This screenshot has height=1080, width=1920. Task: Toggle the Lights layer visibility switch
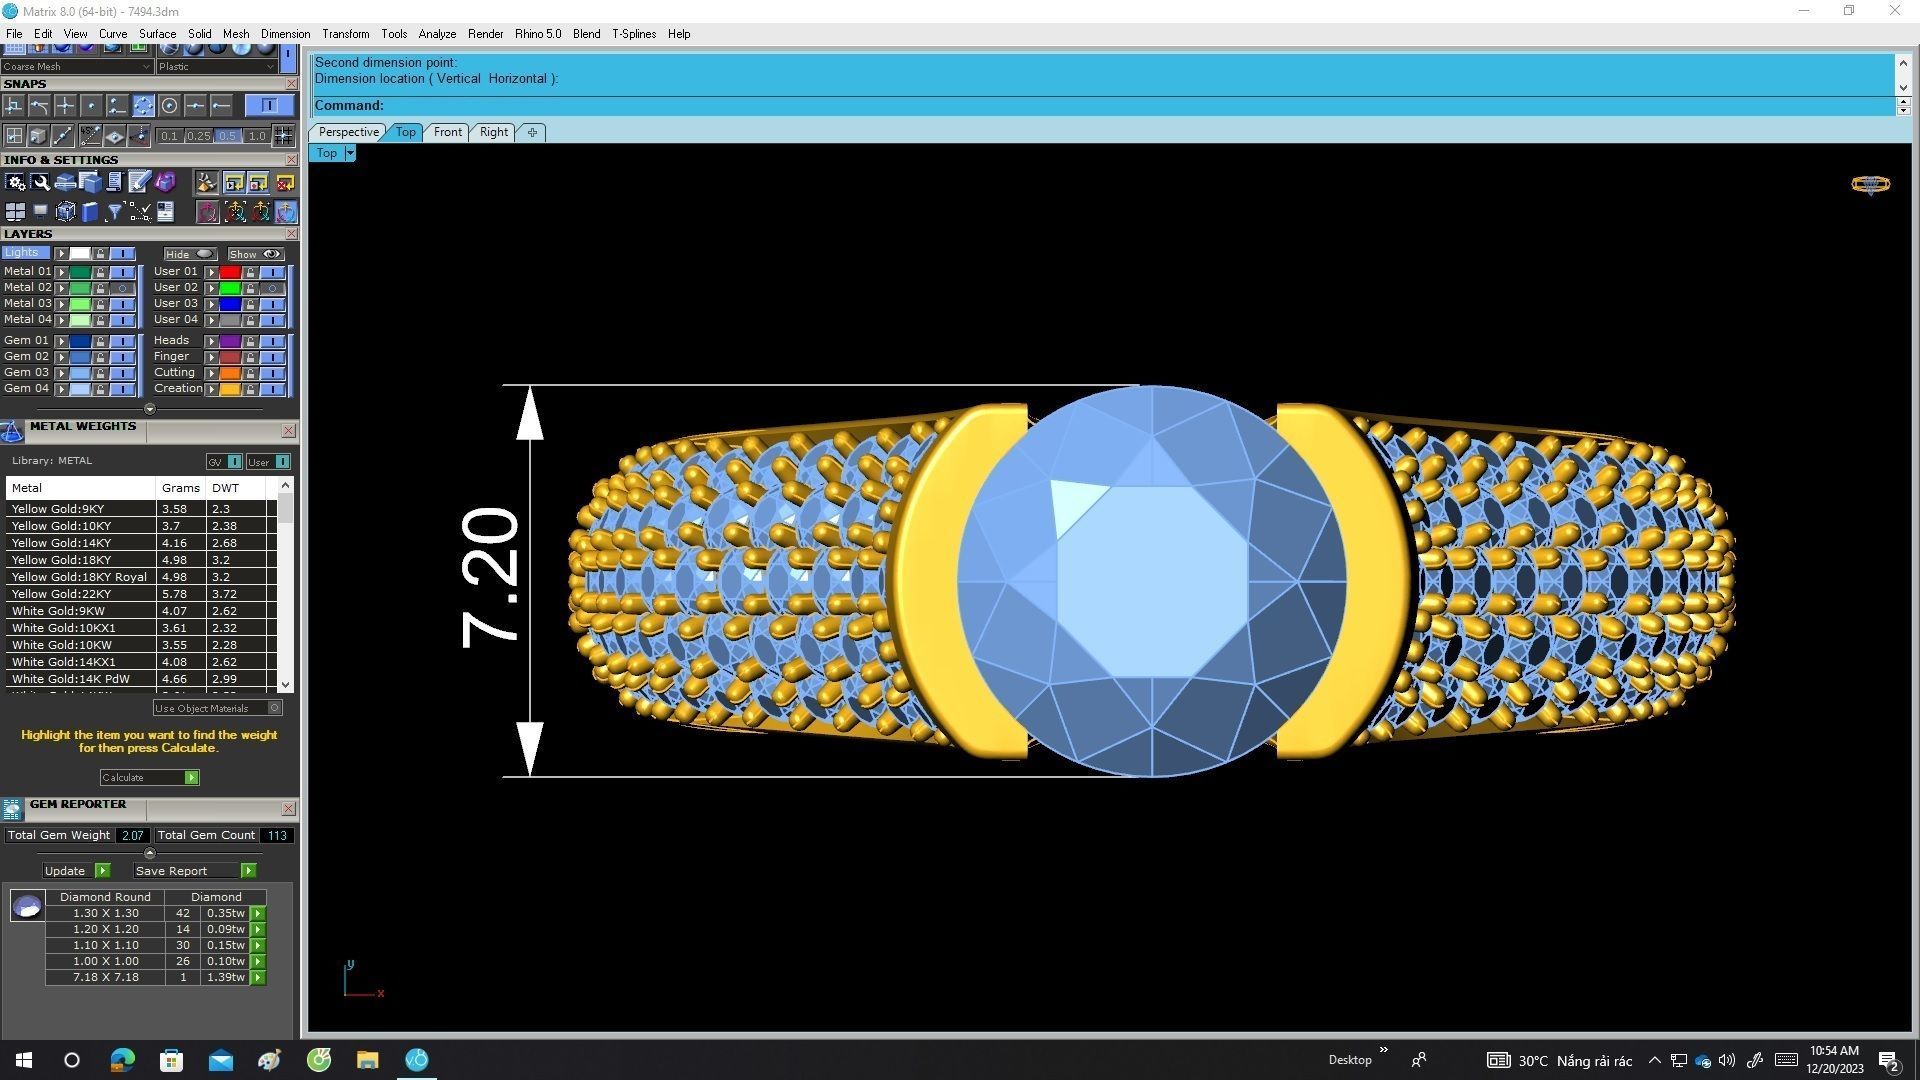point(122,254)
